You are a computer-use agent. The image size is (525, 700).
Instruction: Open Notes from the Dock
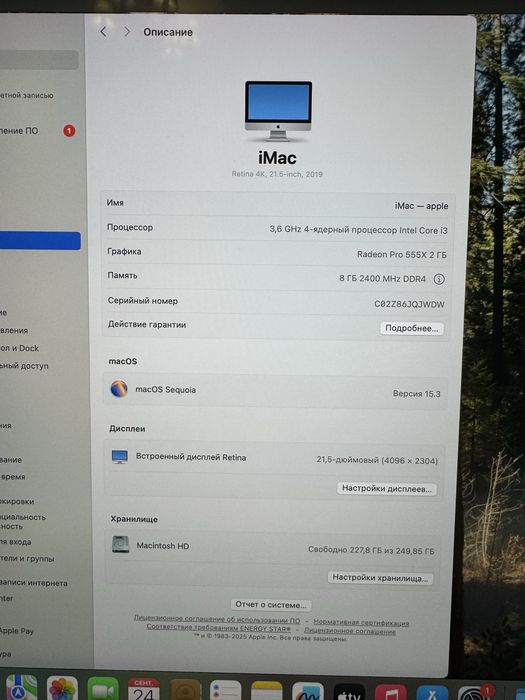pos(267,691)
